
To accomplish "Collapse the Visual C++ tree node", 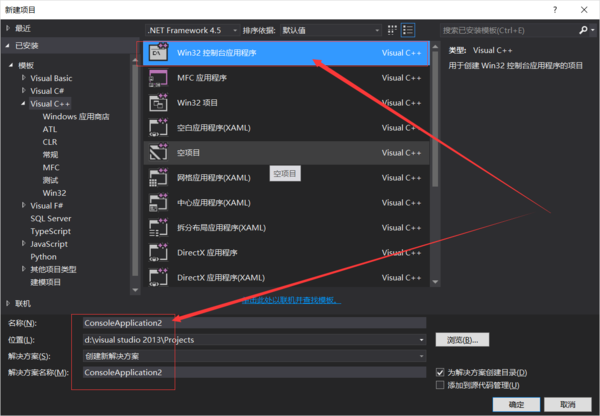I will coord(24,104).
